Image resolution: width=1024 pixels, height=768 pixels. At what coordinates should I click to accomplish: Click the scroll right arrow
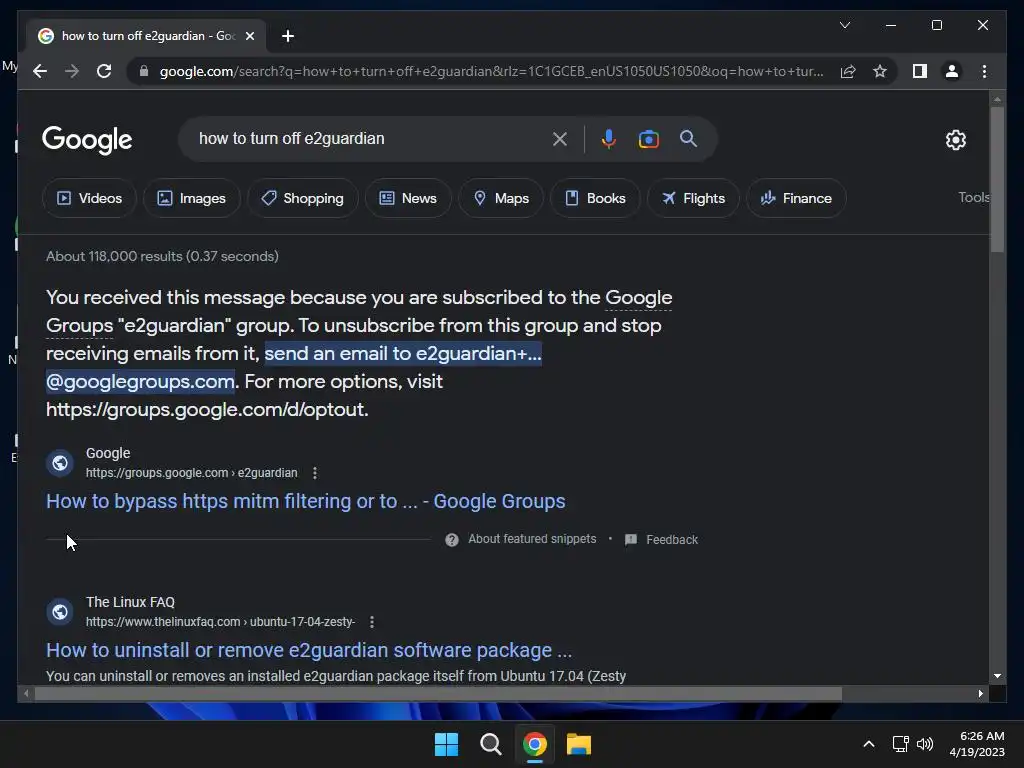point(980,694)
